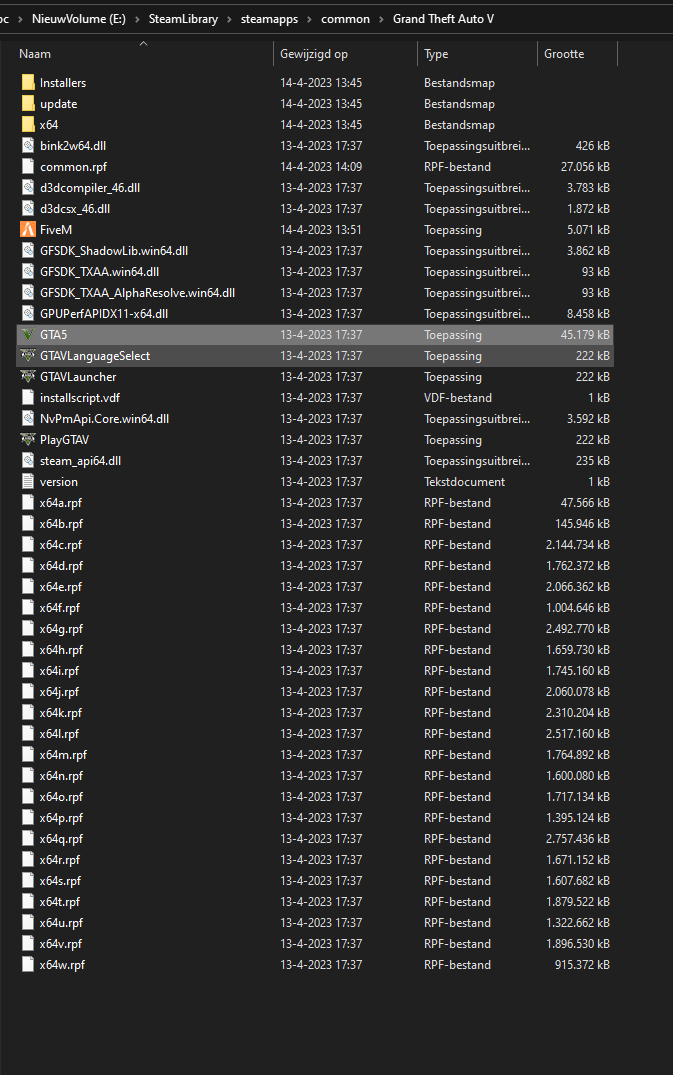673x1075 pixels.
Task: Click Grand Theft Auto V breadcrumb
Action: pos(443,19)
